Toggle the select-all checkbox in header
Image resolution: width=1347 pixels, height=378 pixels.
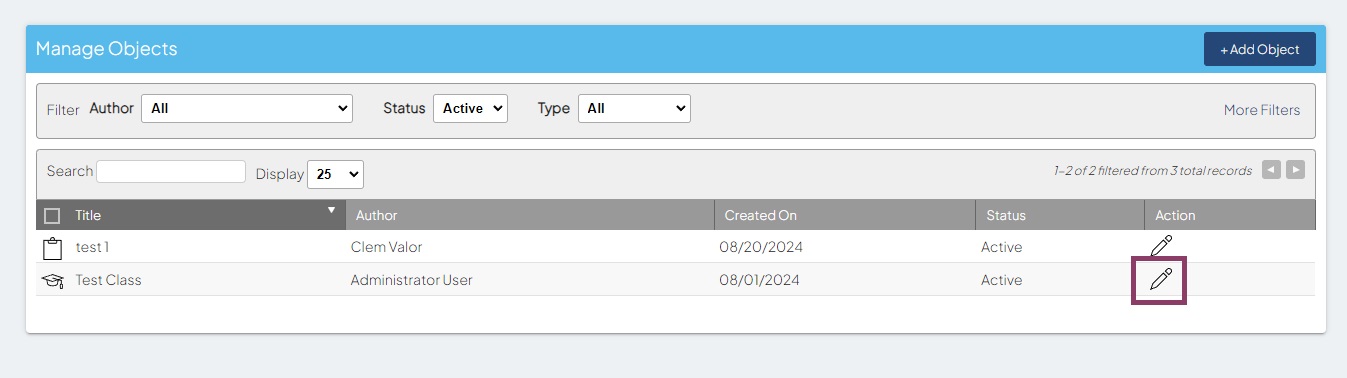(53, 215)
